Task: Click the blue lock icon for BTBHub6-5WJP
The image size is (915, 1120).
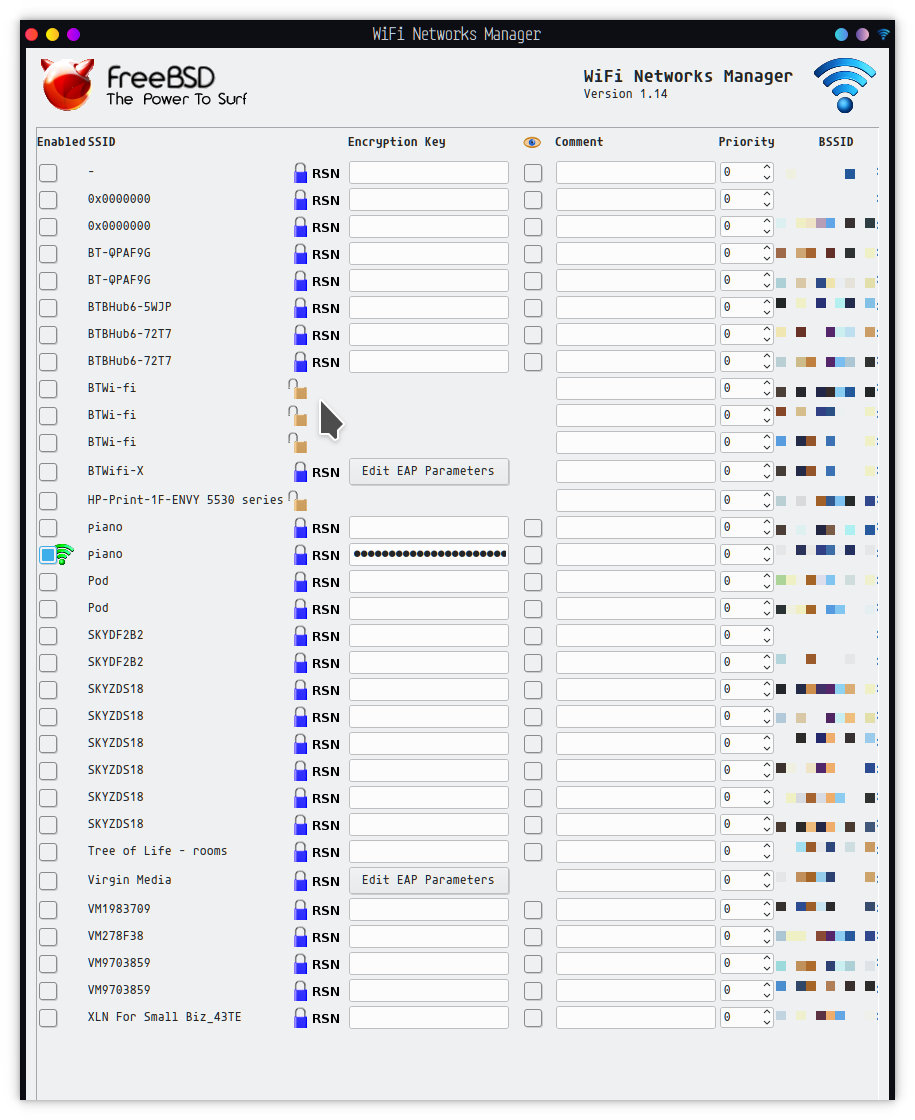Action: (300, 308)
